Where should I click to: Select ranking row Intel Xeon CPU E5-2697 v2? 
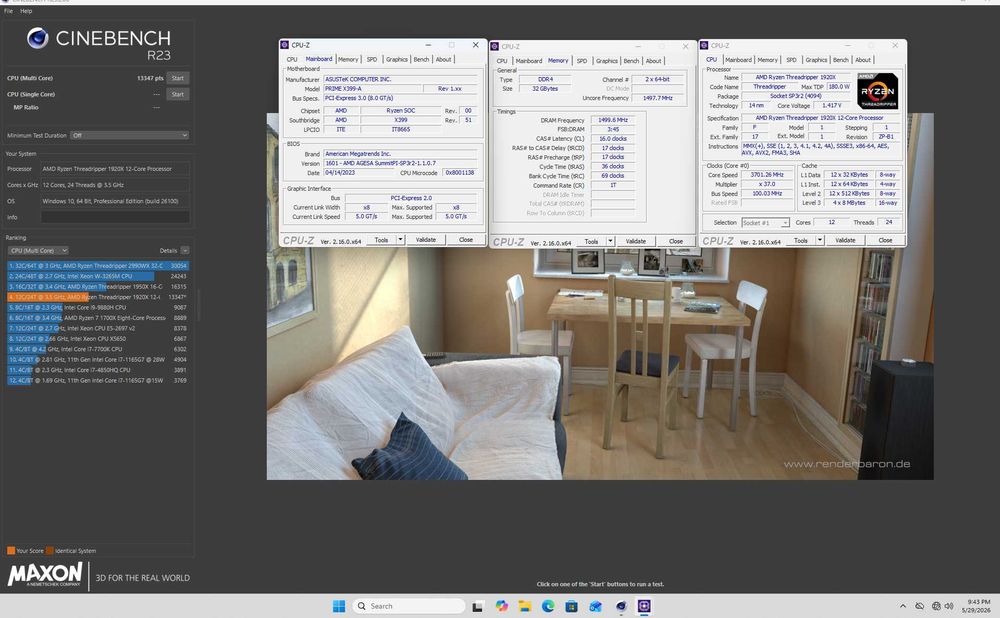[x=98, y=328]
